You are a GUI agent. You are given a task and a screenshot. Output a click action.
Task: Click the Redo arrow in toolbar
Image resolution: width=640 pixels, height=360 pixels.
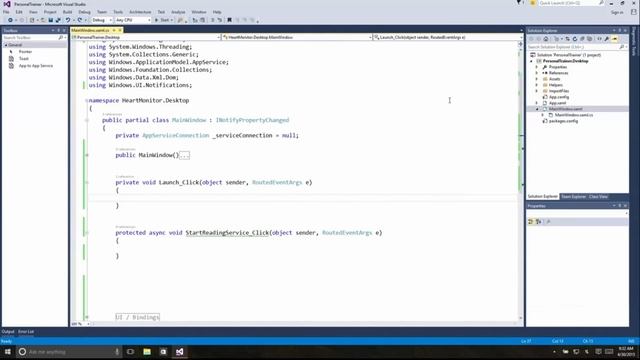pos(80,20)
